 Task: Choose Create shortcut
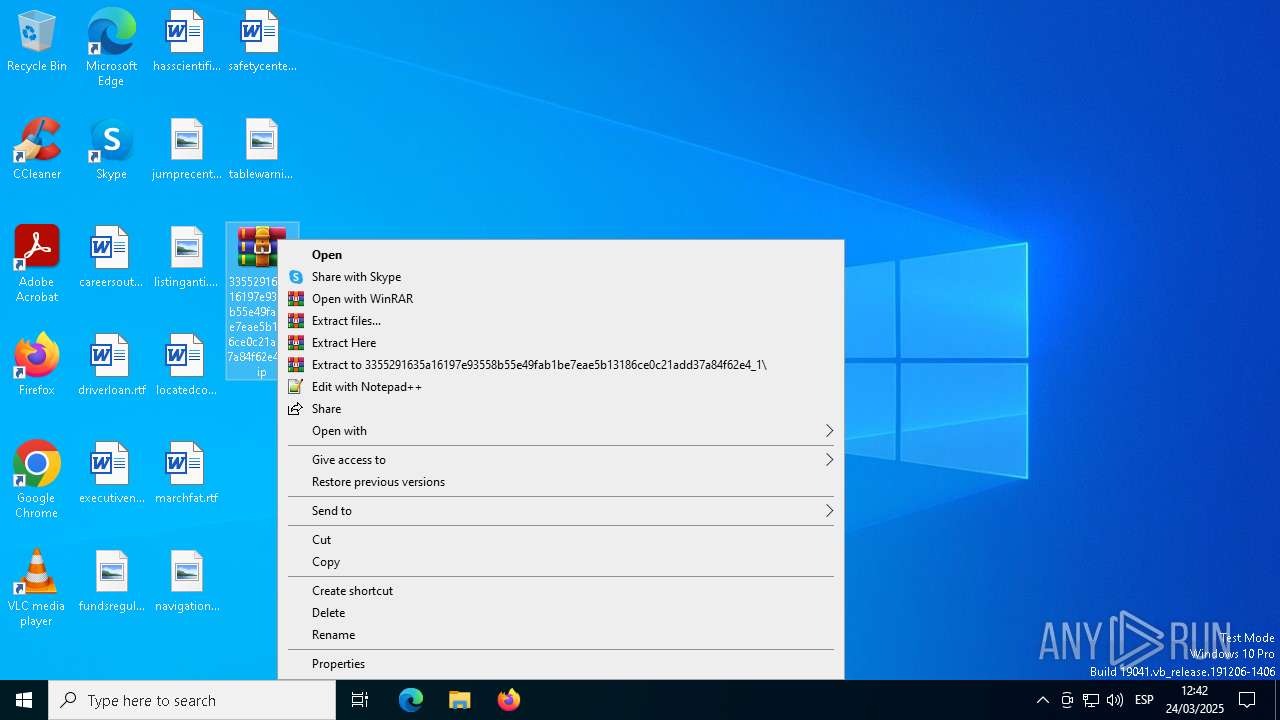click(561, 591)
